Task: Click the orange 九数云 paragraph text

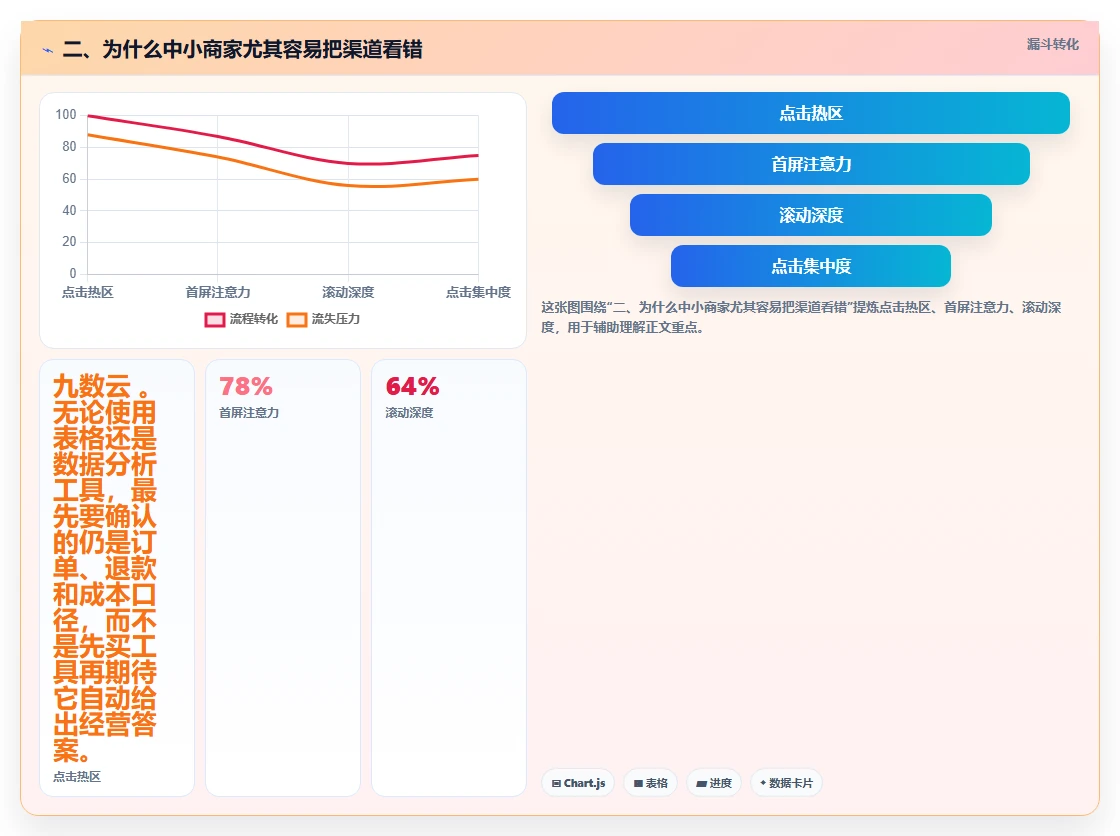Action: 104,568
